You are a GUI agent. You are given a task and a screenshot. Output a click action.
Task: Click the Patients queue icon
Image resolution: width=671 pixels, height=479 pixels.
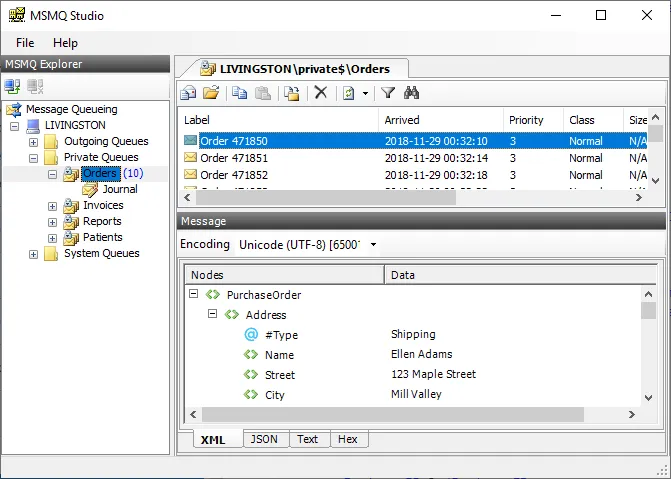pos(71,238)
